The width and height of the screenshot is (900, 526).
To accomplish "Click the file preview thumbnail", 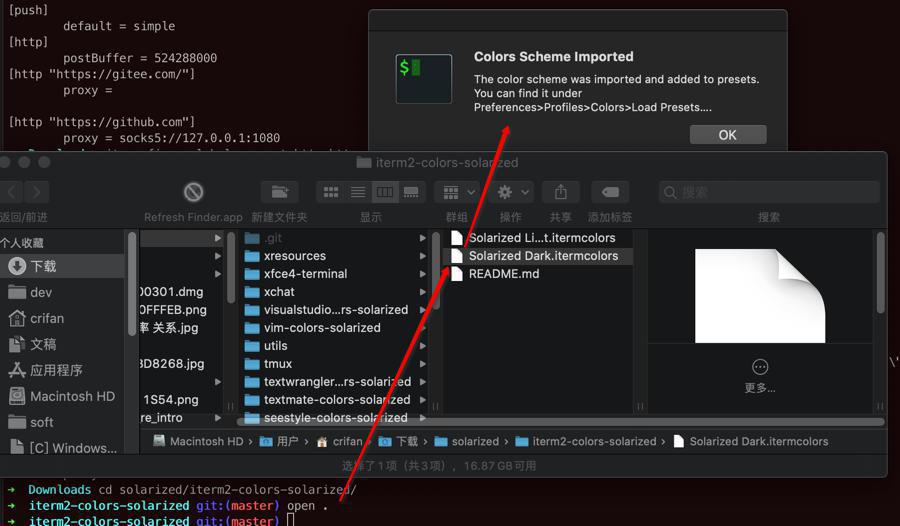I will pyautogui.click(x=760, y=296).
